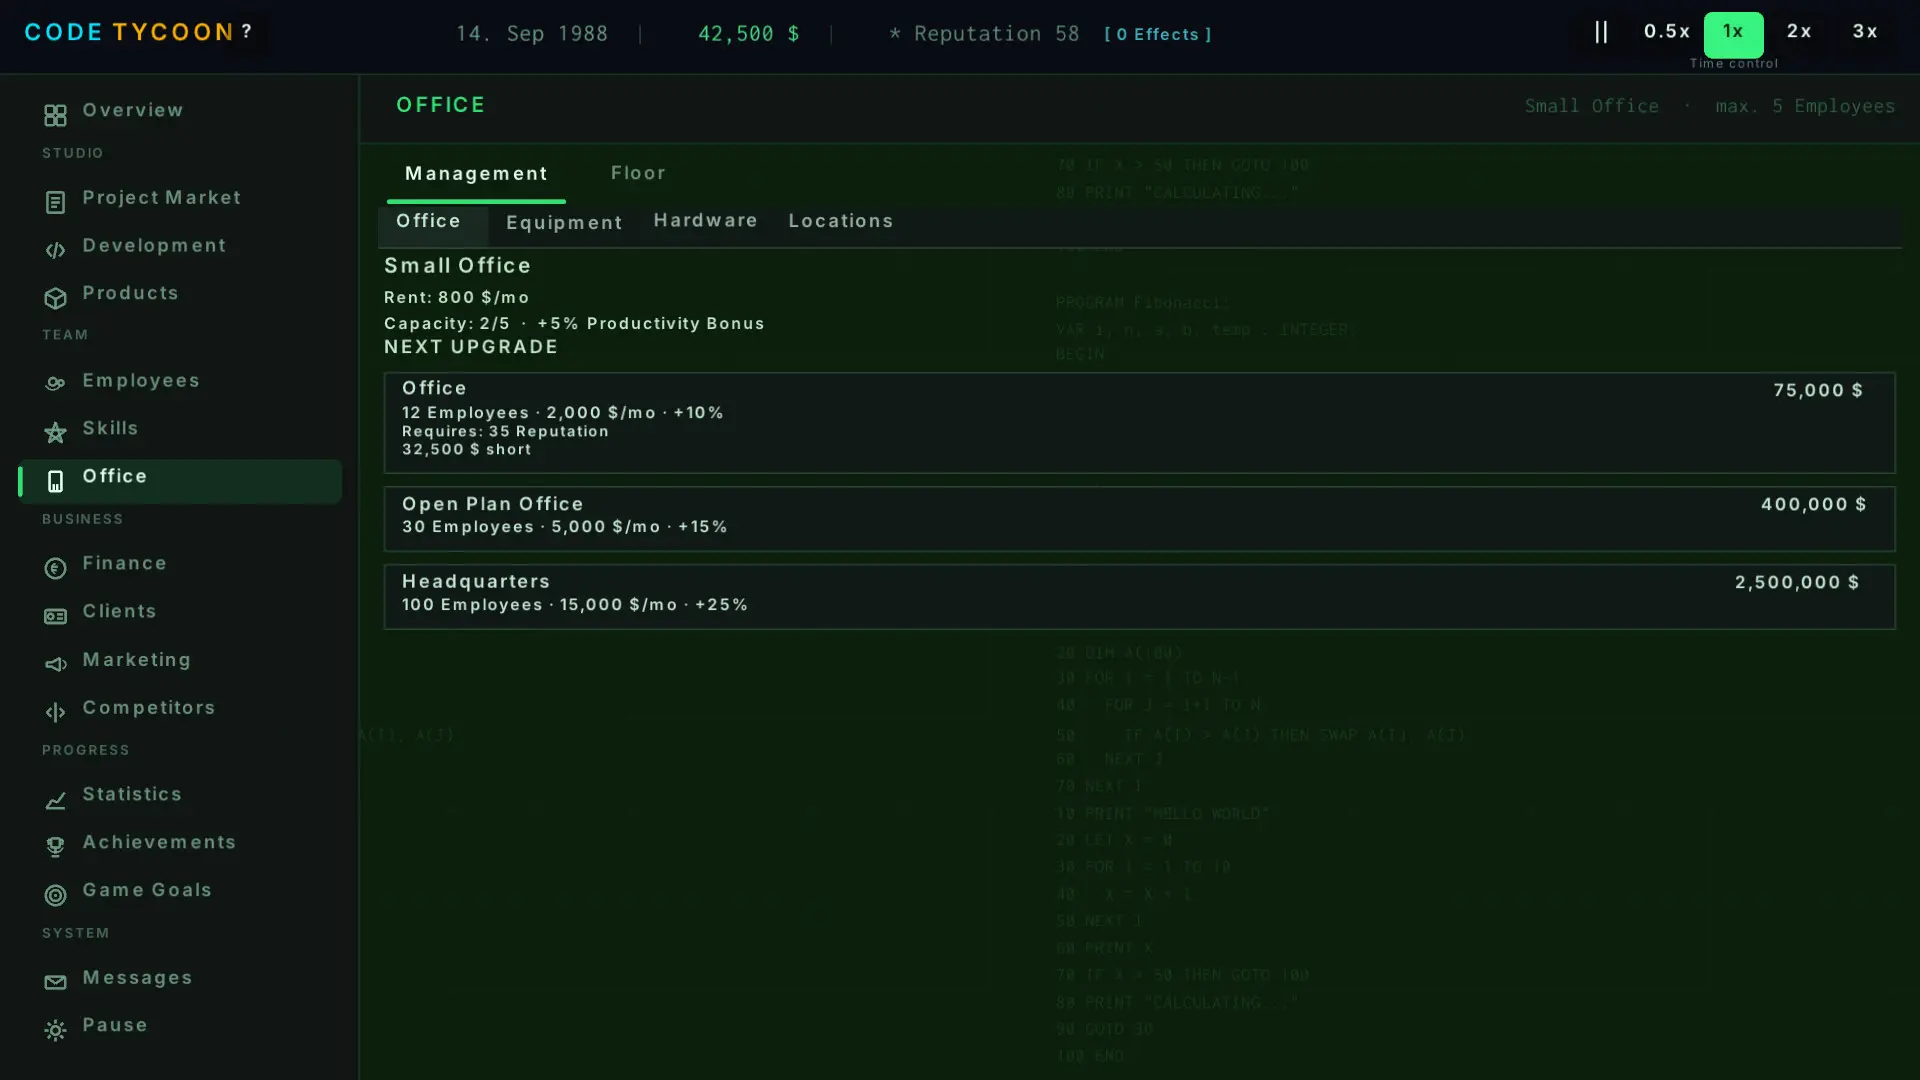Open the Overview grid icon
1920x1080 pixels.
(55, 116)
